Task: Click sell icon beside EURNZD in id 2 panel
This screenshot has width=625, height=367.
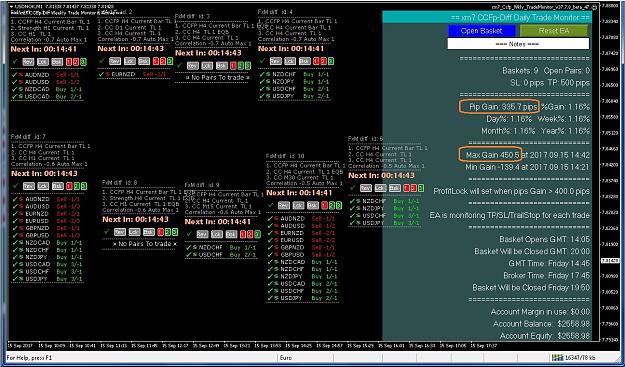Action: tap(108, 75)
